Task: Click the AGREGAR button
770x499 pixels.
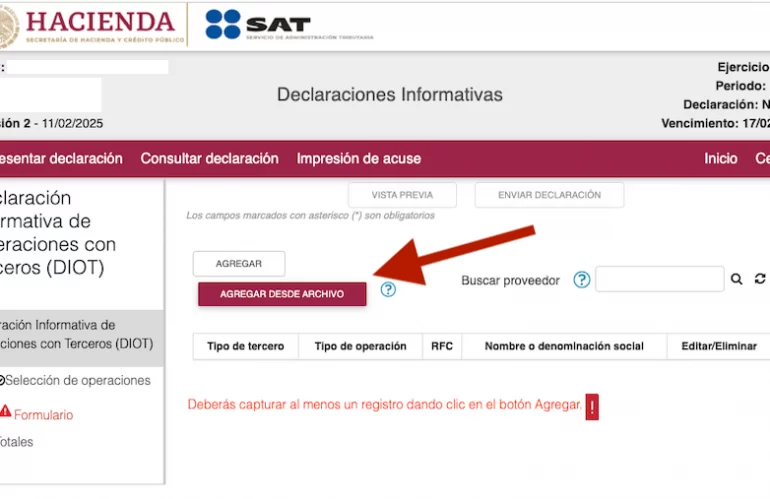Action: coord(239,264)
